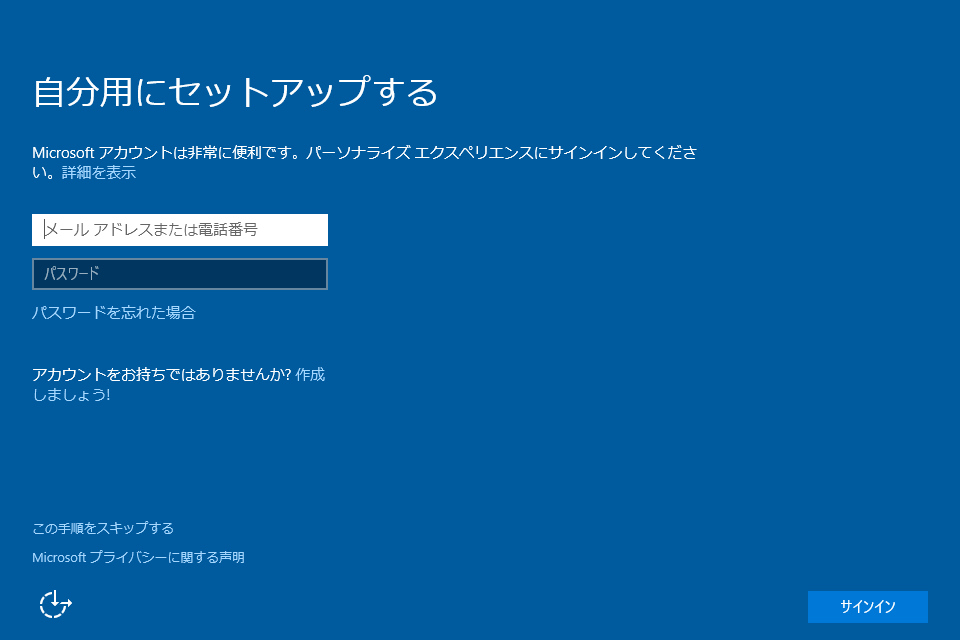Click the サインイン button

868,606
